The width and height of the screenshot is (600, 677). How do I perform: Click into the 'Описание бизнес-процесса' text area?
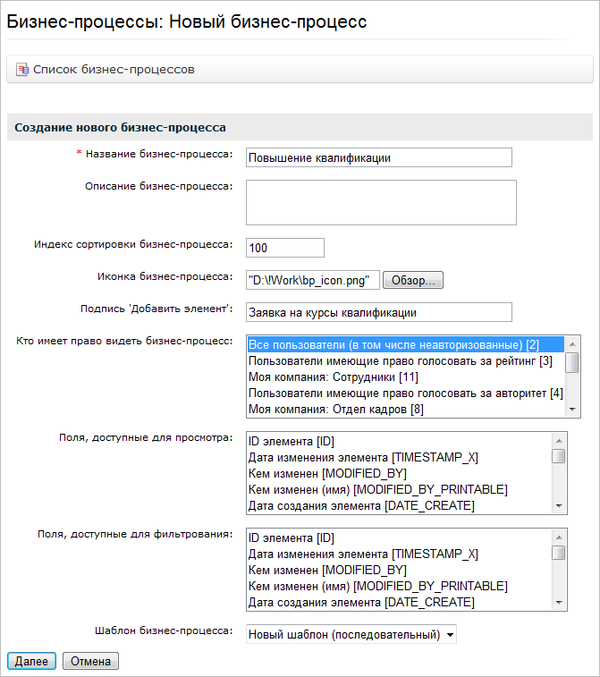380,202
